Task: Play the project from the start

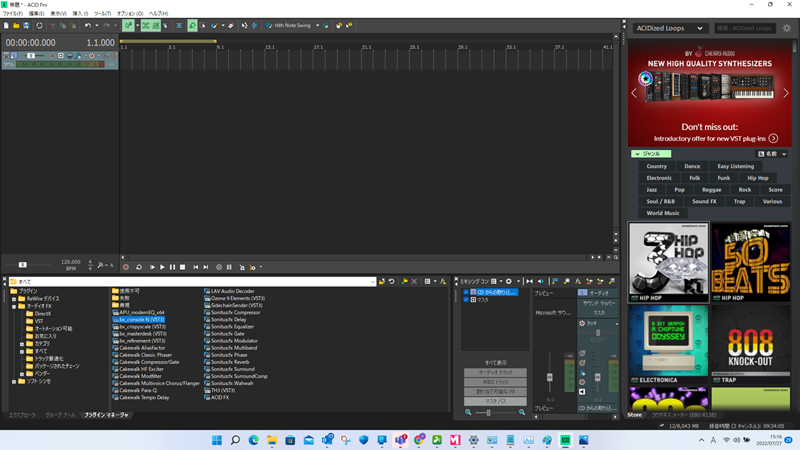Action: point(152,267)
